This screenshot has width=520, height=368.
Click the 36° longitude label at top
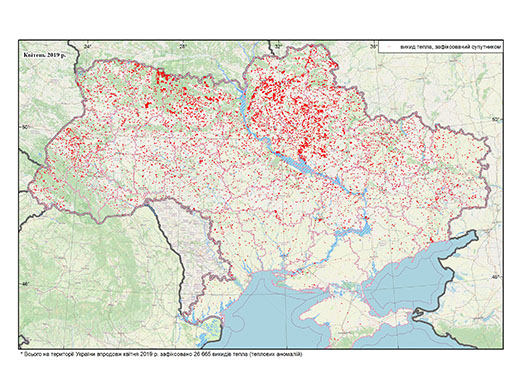374,46
